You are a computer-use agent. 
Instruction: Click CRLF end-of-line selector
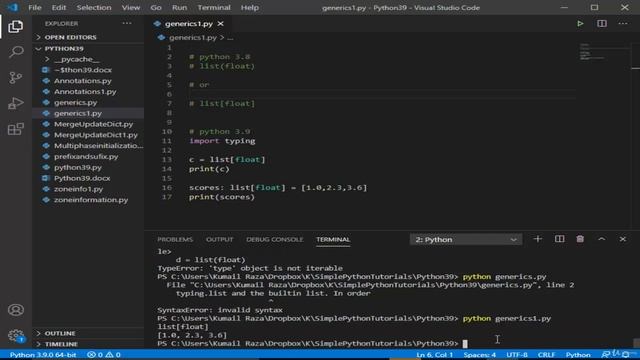tap(546, 355)
